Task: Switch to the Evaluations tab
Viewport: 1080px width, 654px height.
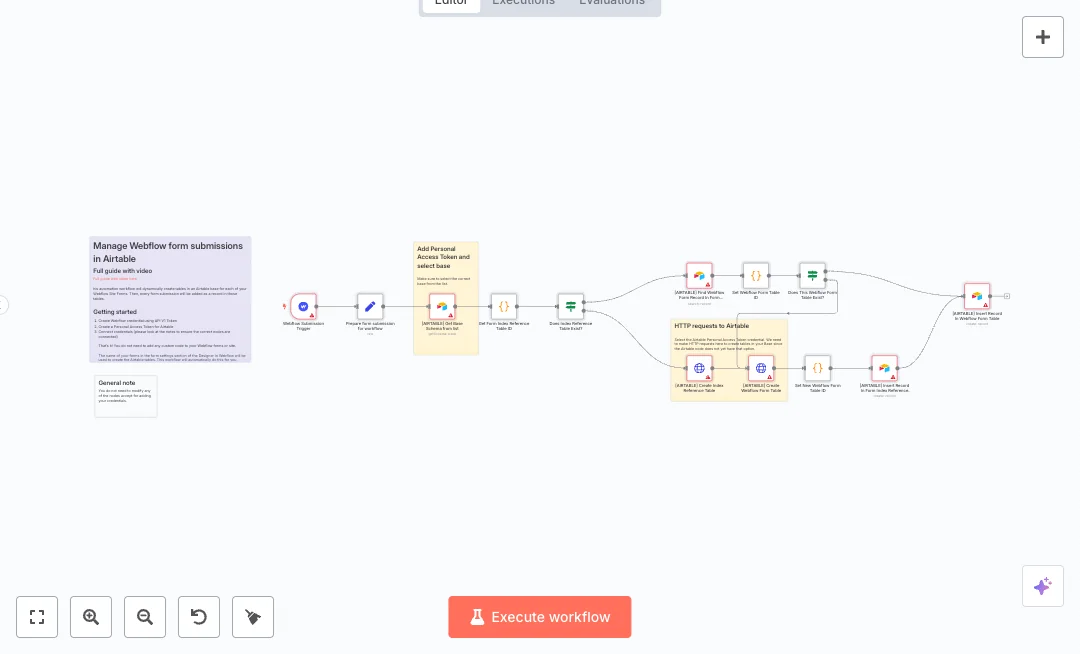Action: click(x=612, y=3)
